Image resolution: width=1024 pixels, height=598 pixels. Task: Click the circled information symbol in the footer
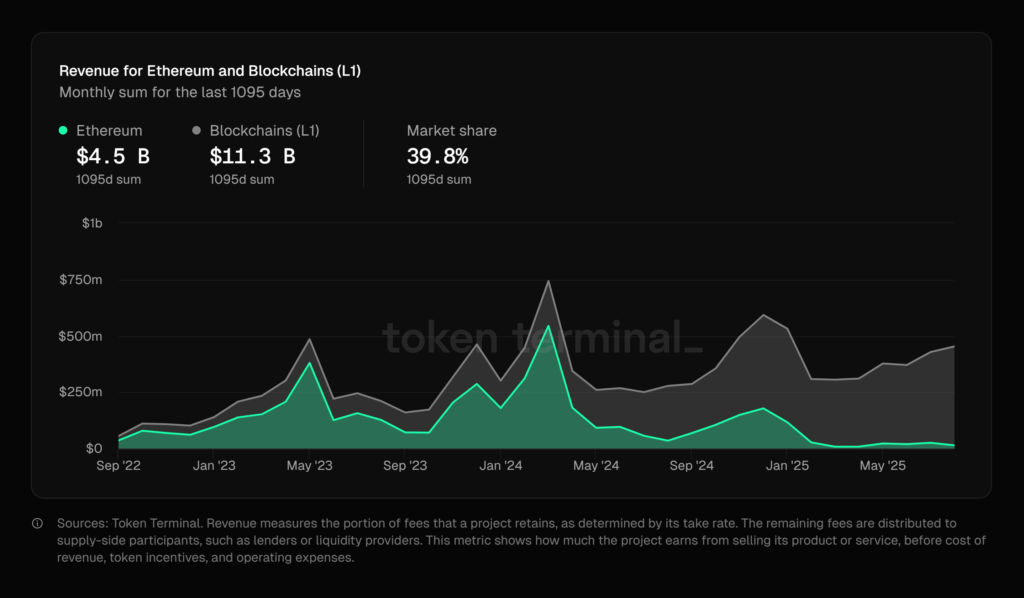(37, 523)
